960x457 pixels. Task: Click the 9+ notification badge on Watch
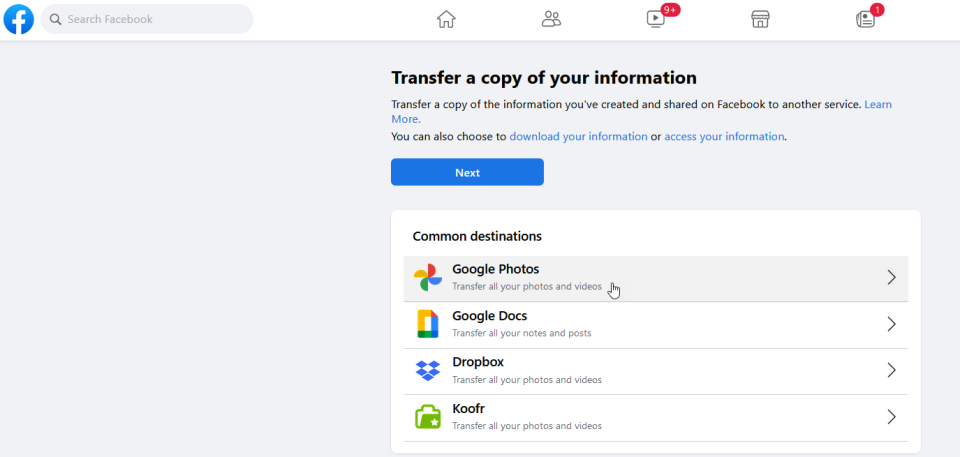[670, 9]
